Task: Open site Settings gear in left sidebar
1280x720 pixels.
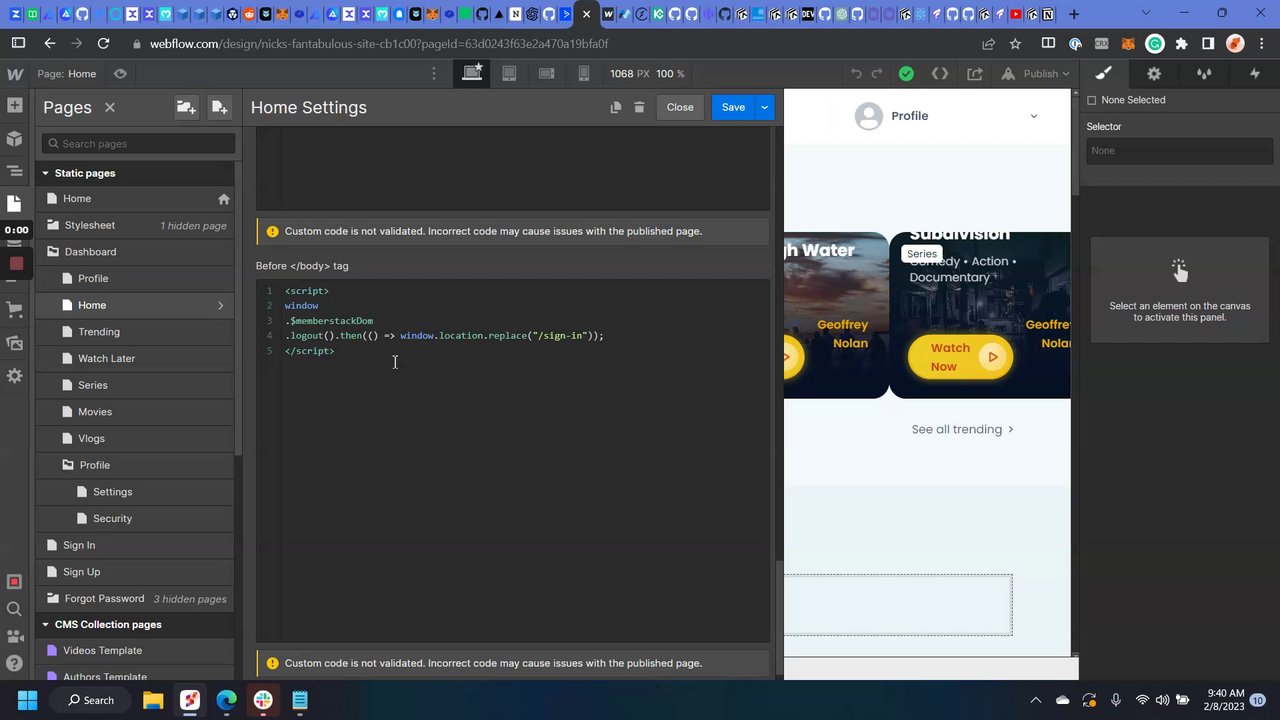Action: coord(14,376)
